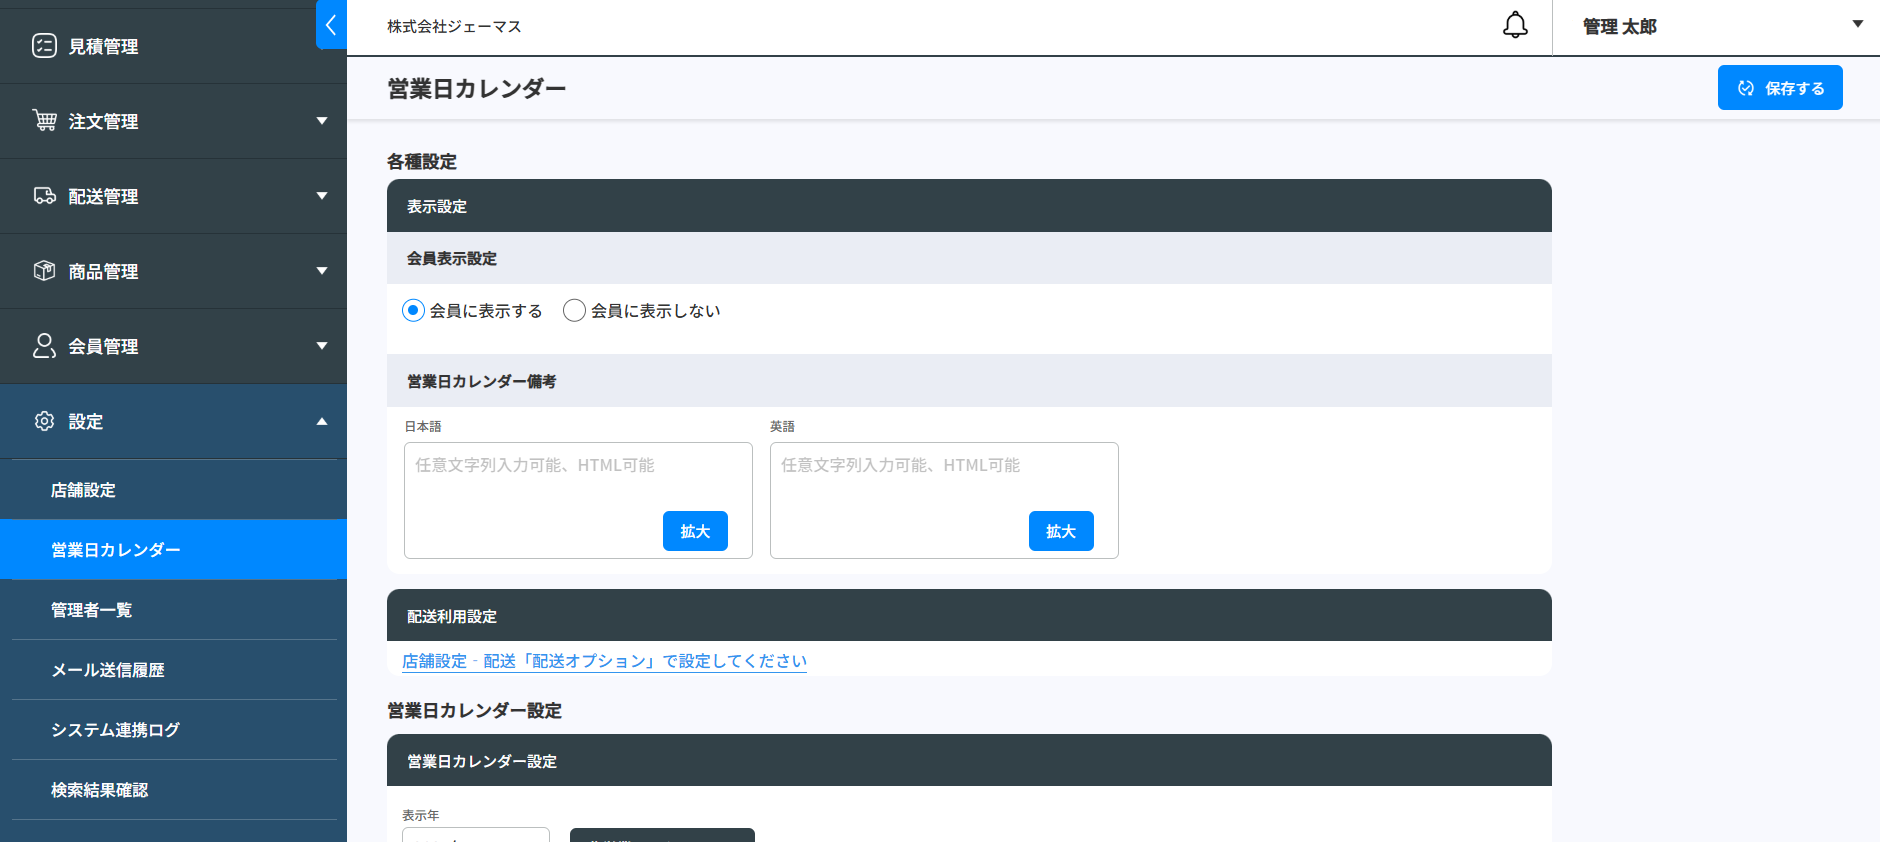
Task: Collapse the sidebar with the chevron icon
Action: click(331, 25)
